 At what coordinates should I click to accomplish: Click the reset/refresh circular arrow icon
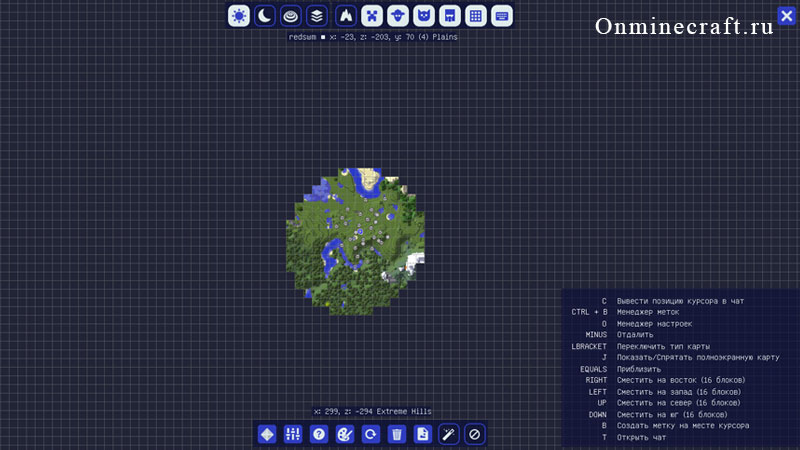coord(371,434)
